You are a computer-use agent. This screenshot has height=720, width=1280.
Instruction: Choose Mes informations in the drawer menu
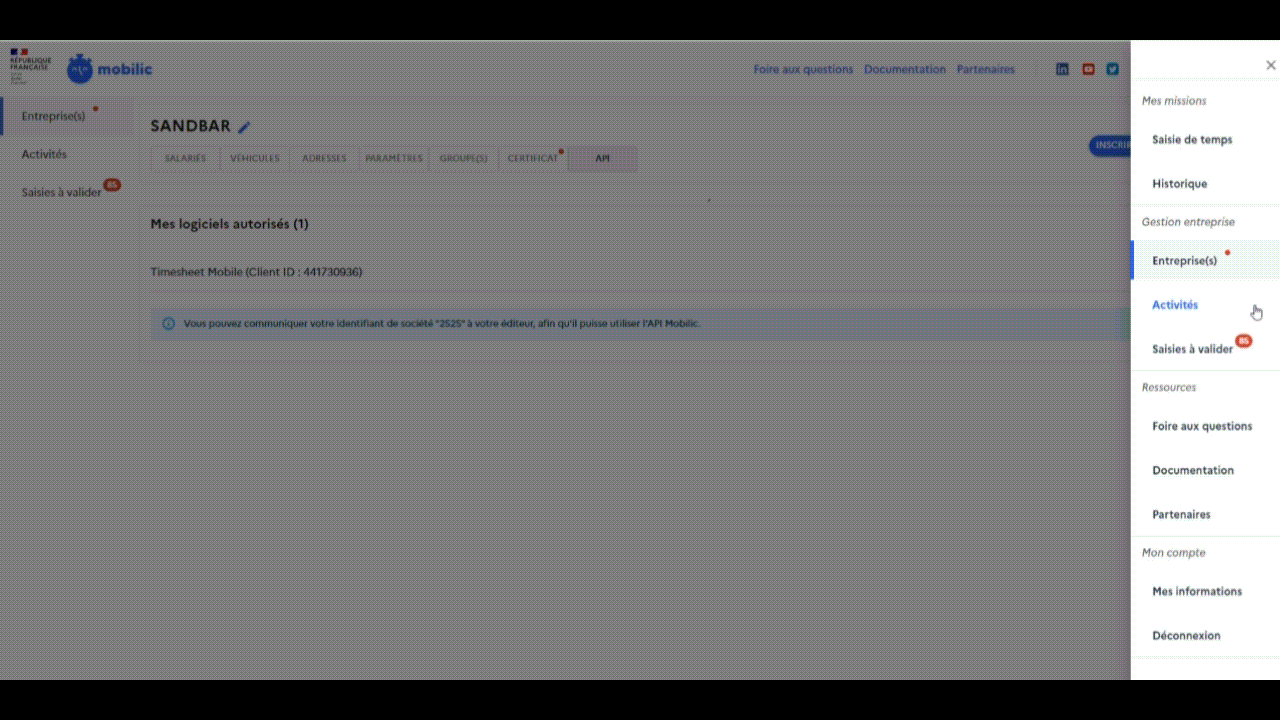(1196, 591)
